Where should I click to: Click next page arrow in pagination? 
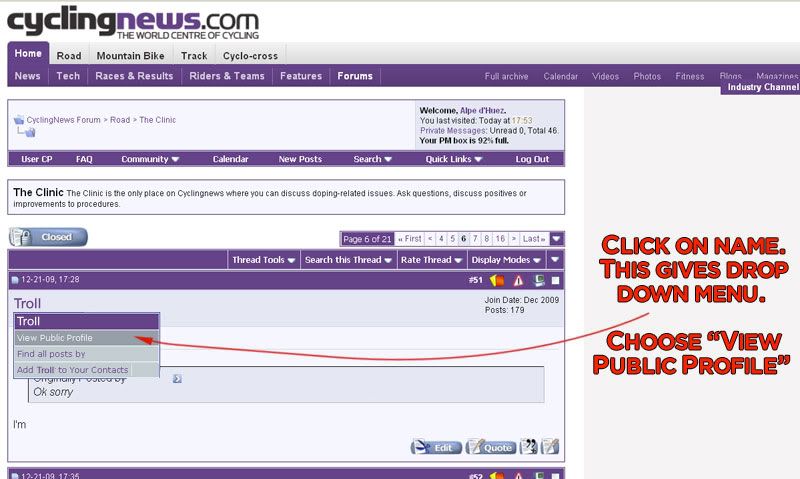(514, 239)
